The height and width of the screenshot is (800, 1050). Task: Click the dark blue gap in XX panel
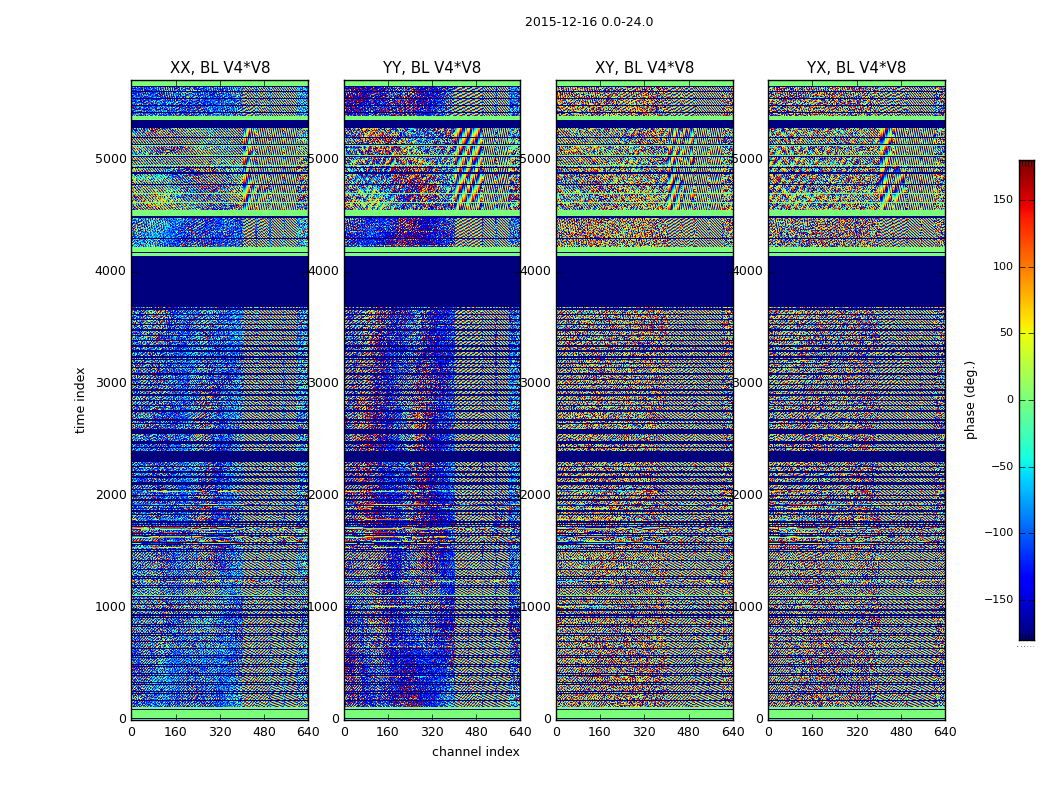[x=220, y=281]
